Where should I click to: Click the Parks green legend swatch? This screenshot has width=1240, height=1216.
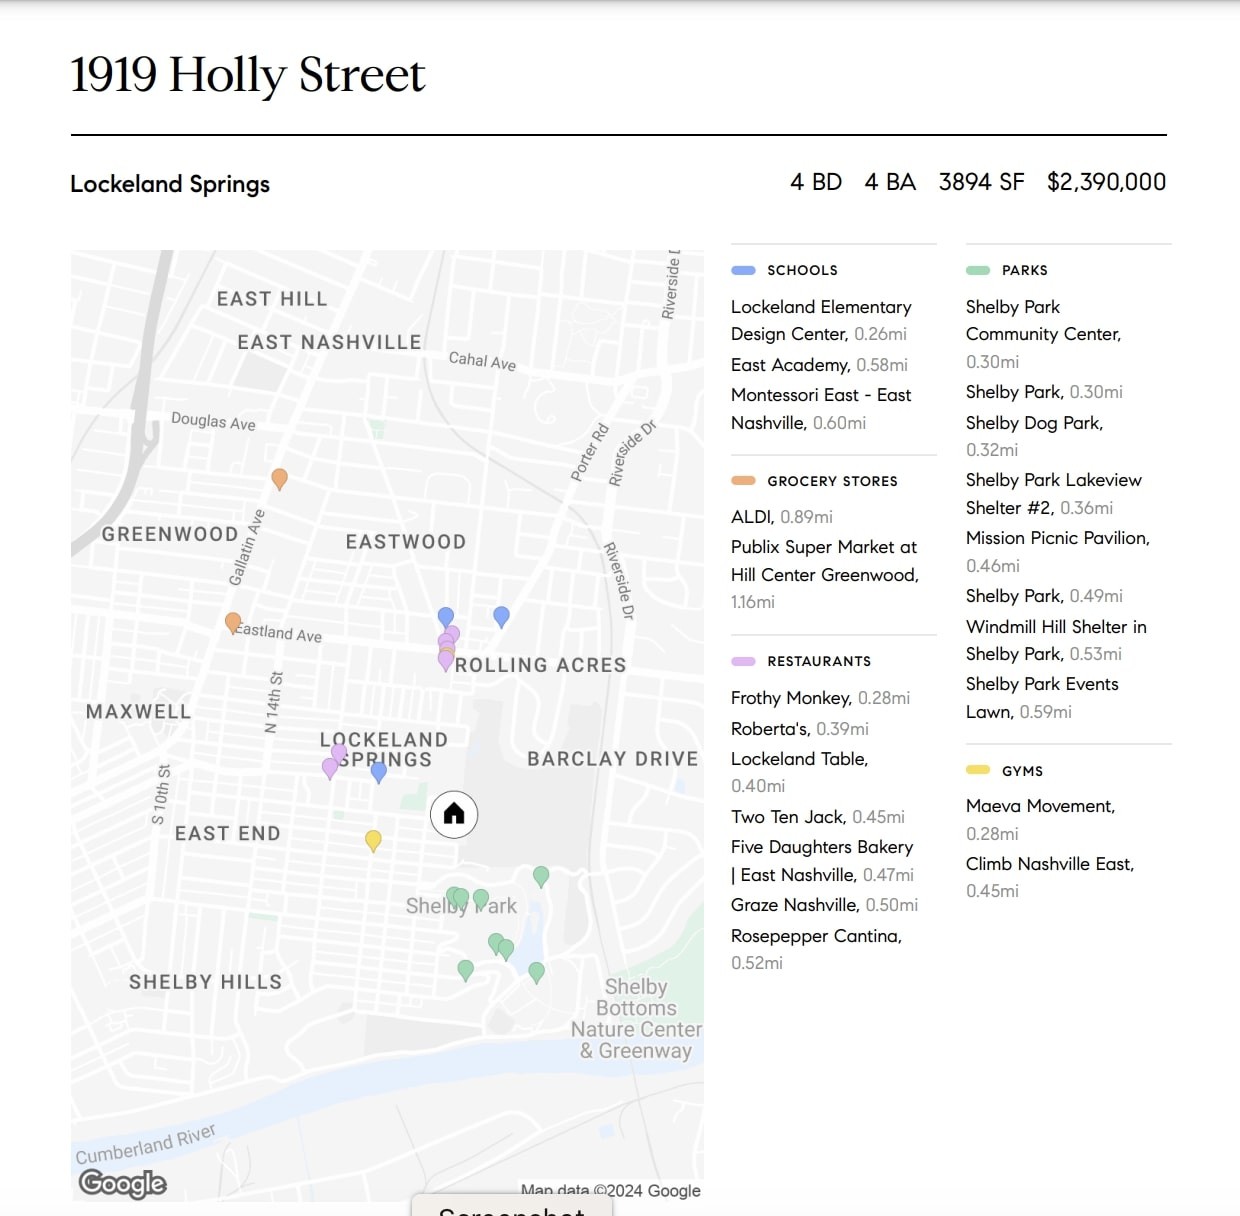[x=978, y=270]
